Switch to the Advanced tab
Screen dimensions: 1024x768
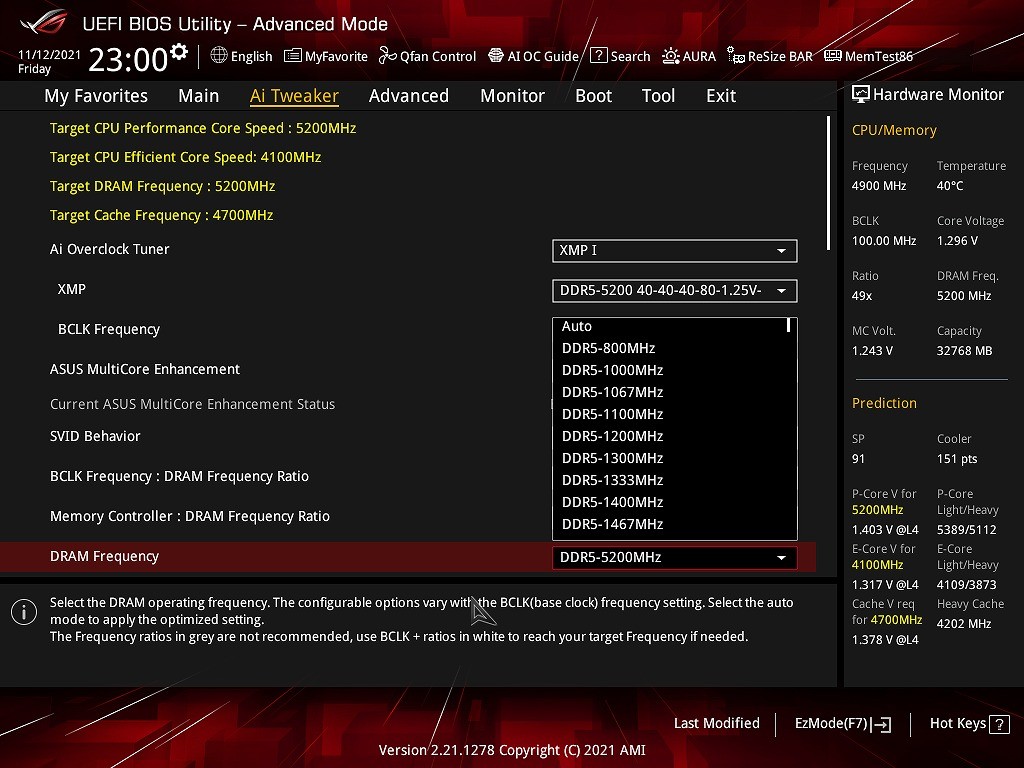tap(408, 96)
